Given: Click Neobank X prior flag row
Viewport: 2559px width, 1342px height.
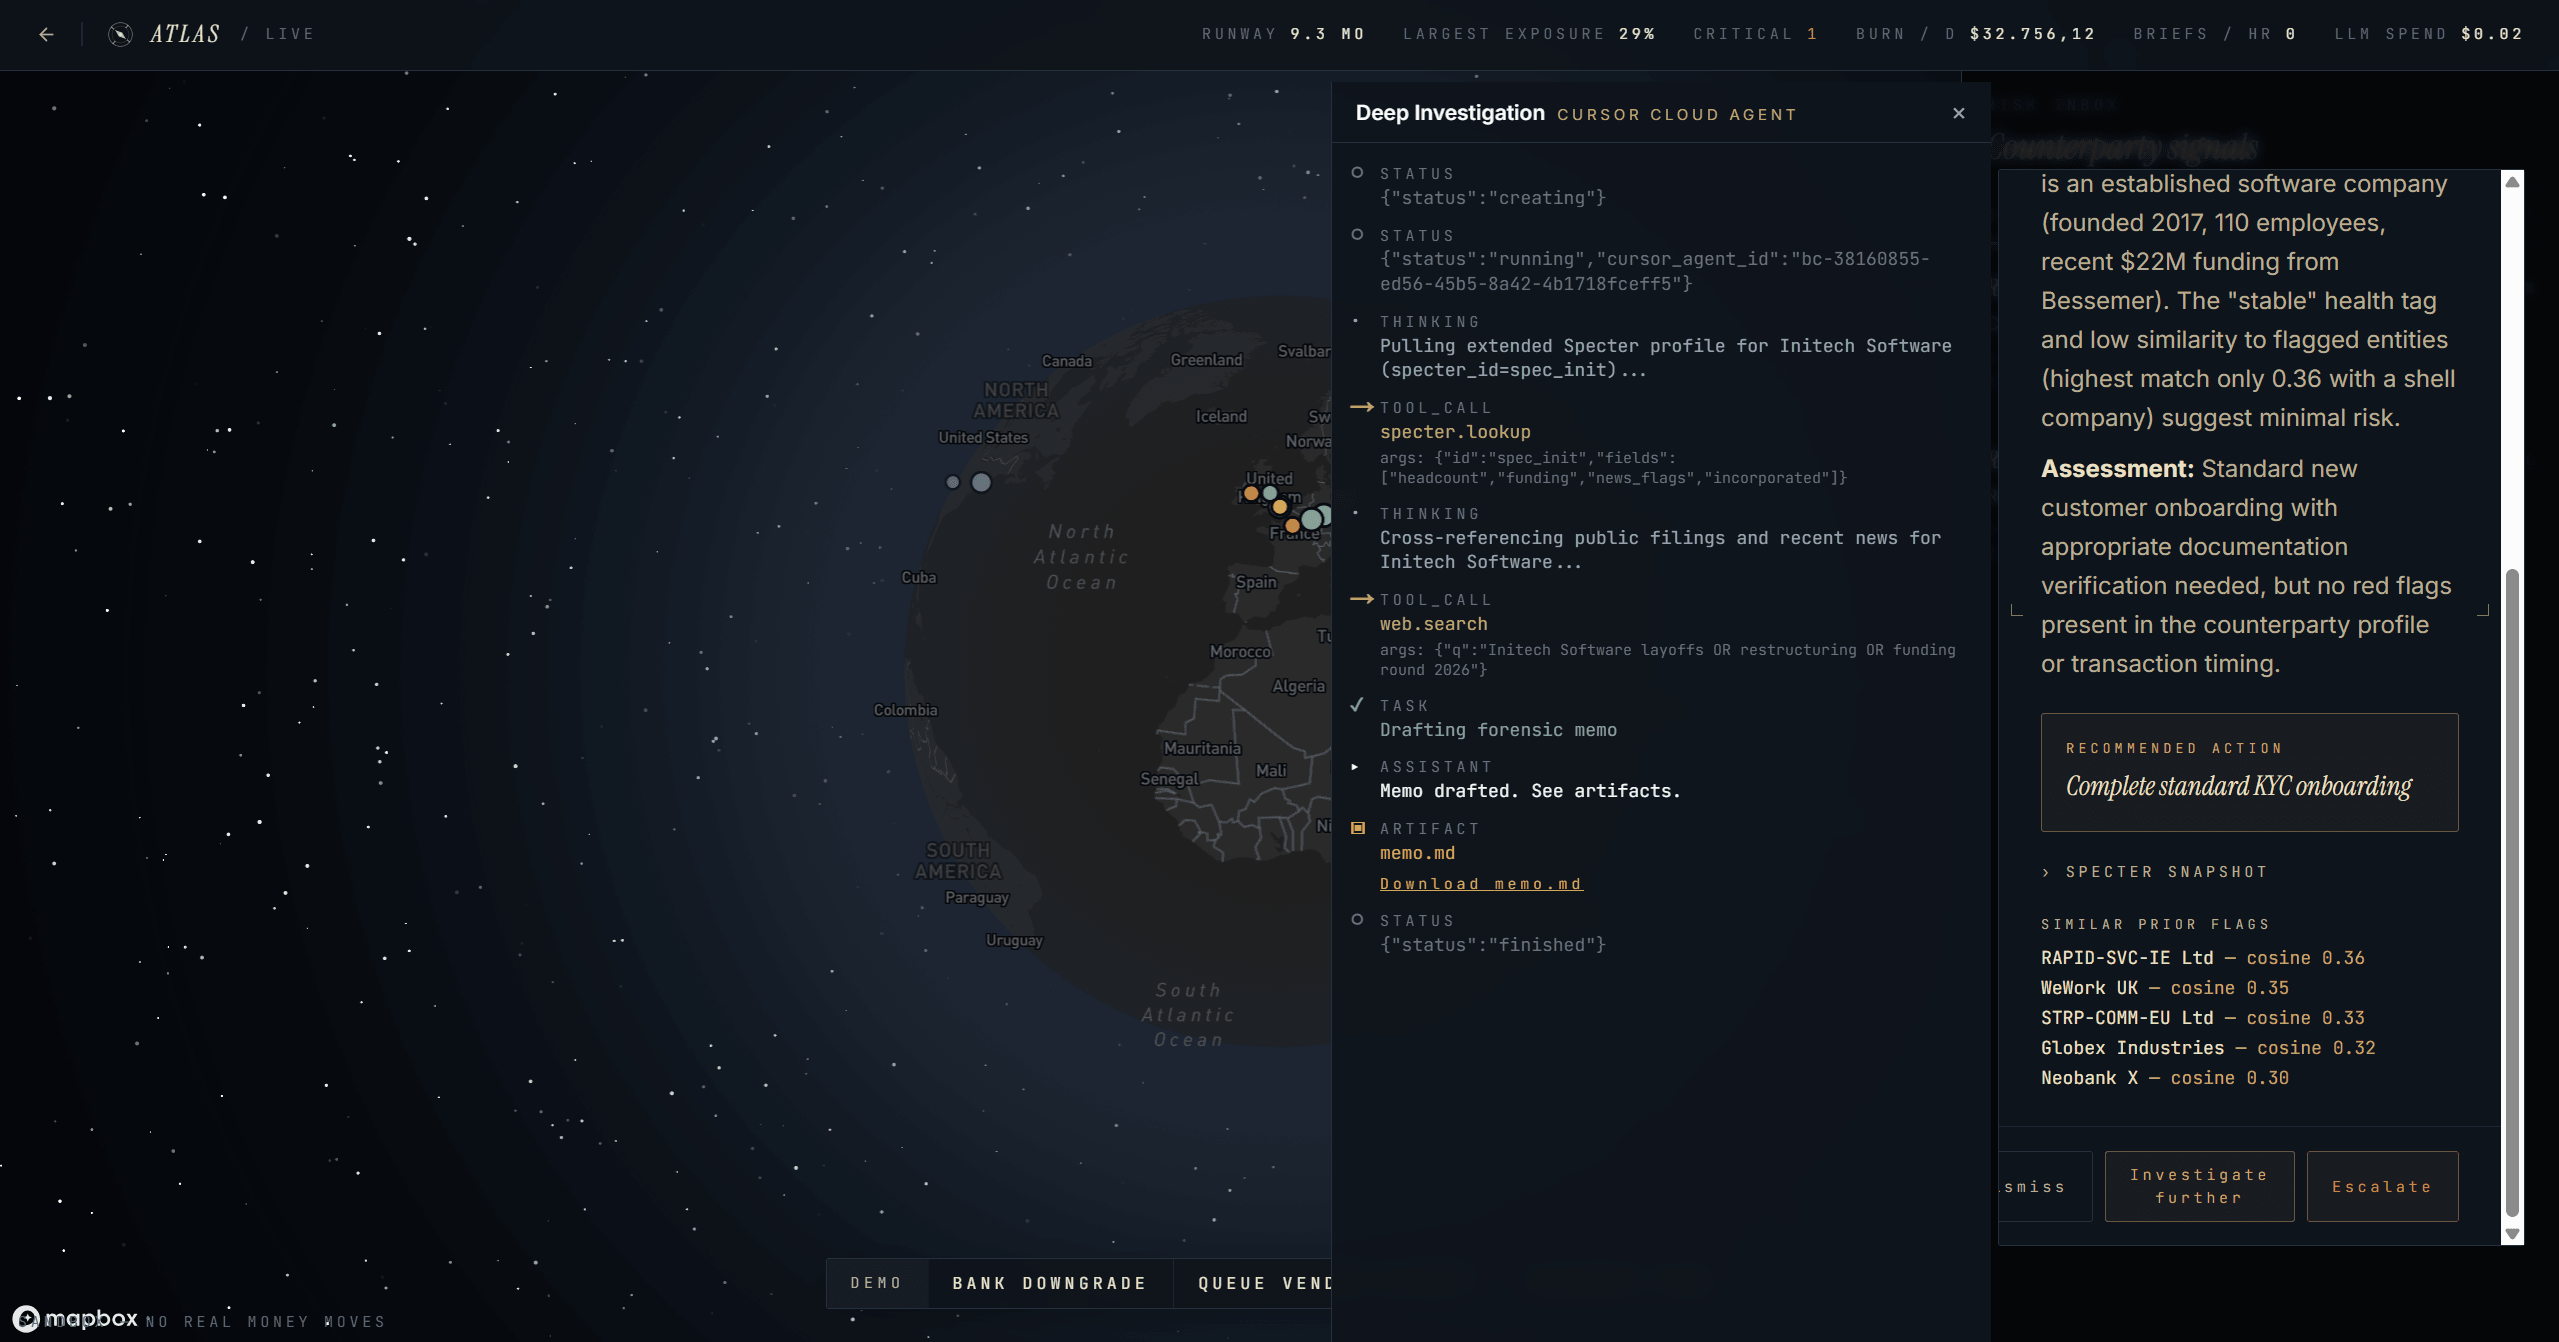Looking at the screenshot, I should click(2164, 1078).
